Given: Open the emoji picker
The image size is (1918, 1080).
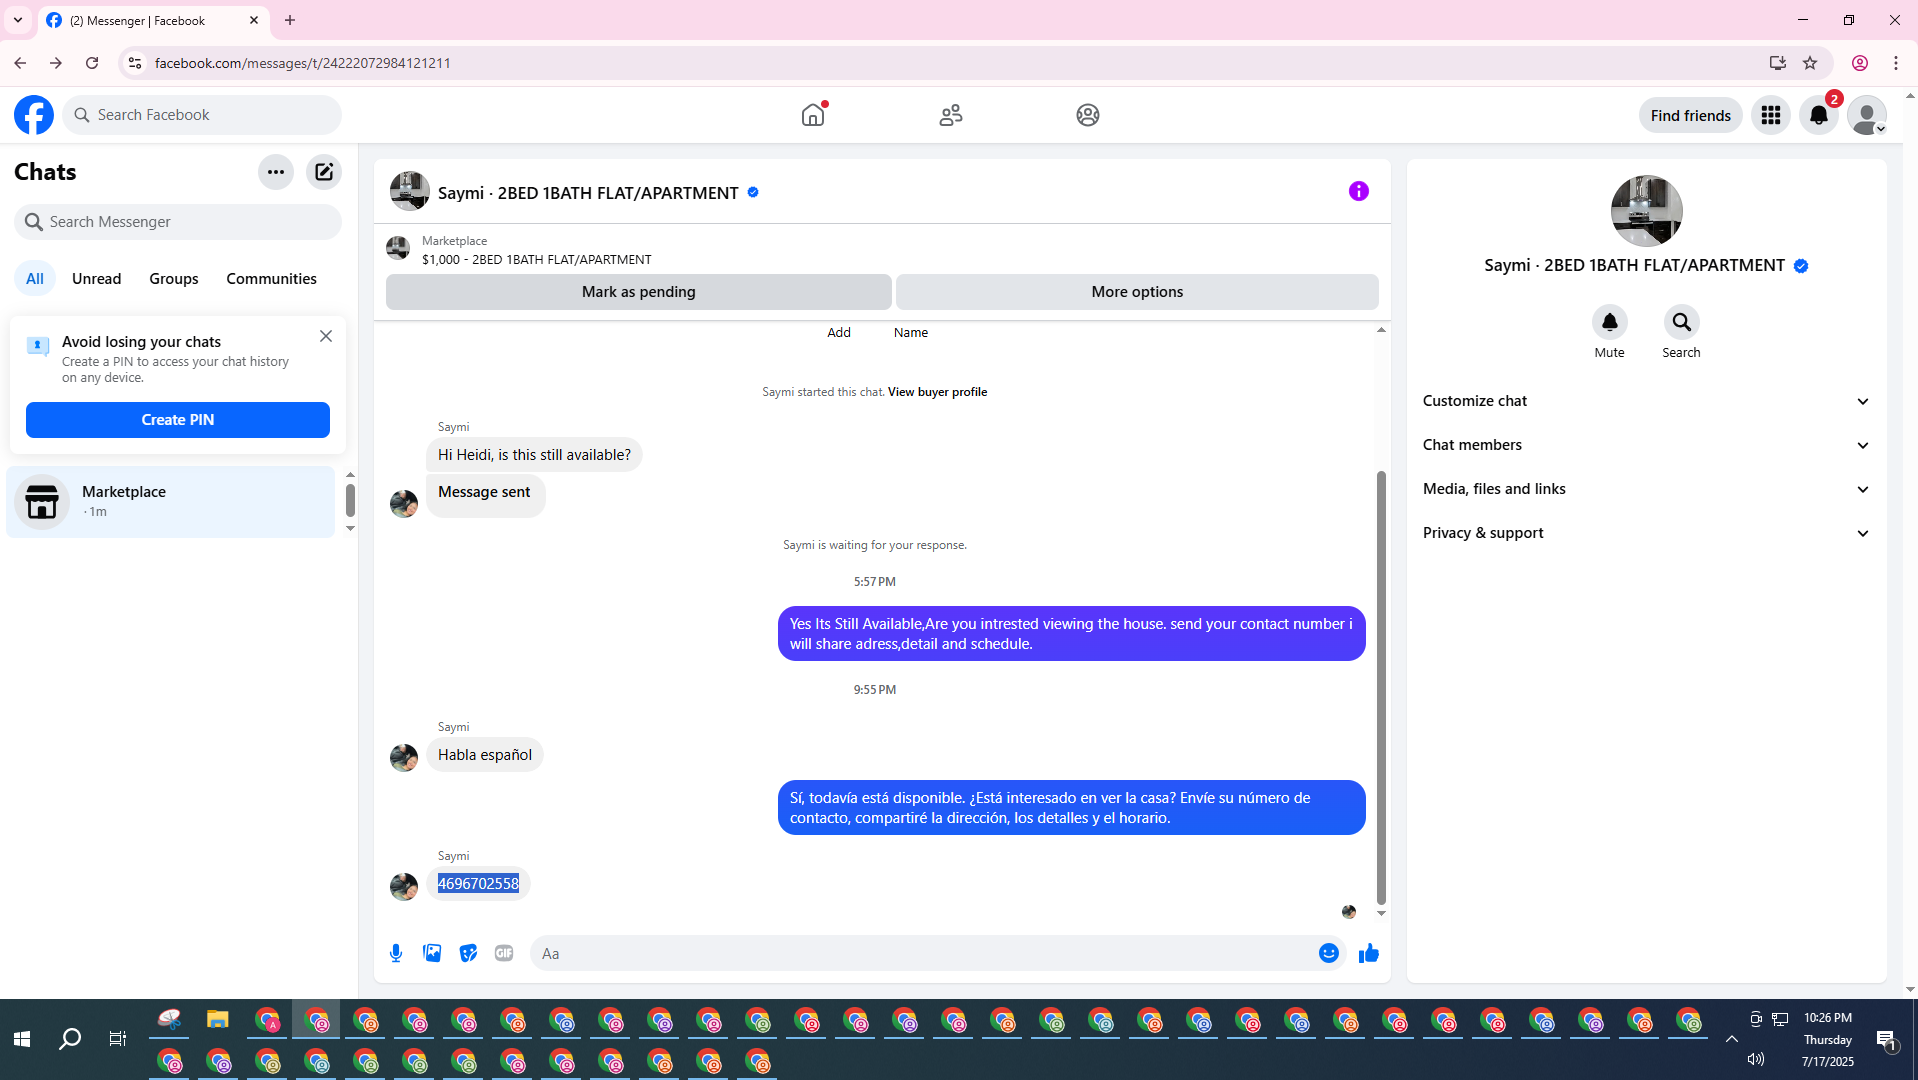Looking at the screenshot, I should click(x=1328, y=954).
